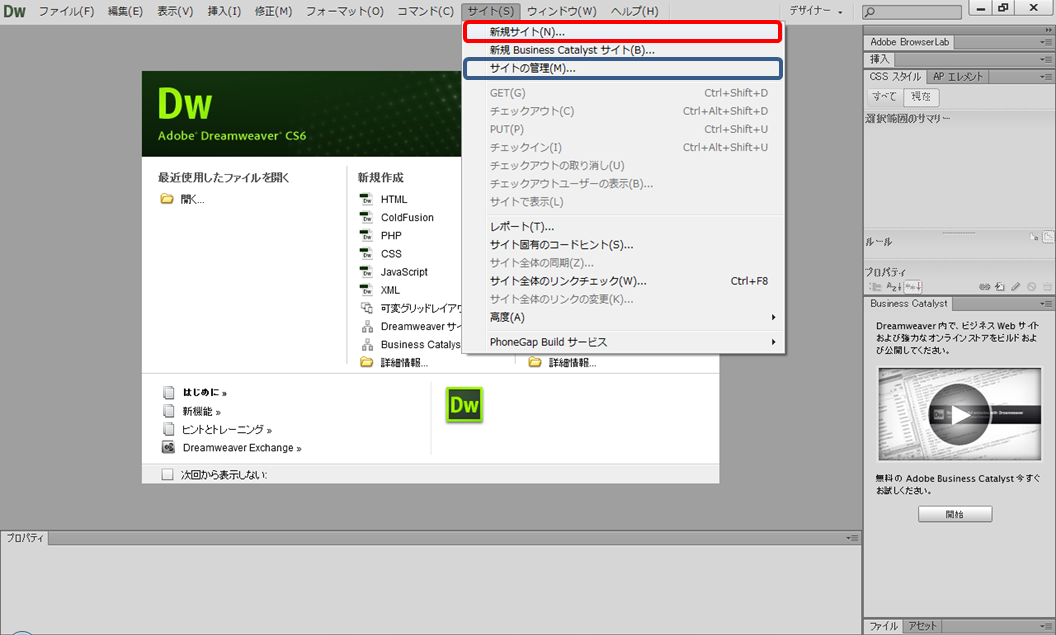Toggle the 現在 view in CSS panel
Viewport: 1056px width, 635px height.
point(921,97)
